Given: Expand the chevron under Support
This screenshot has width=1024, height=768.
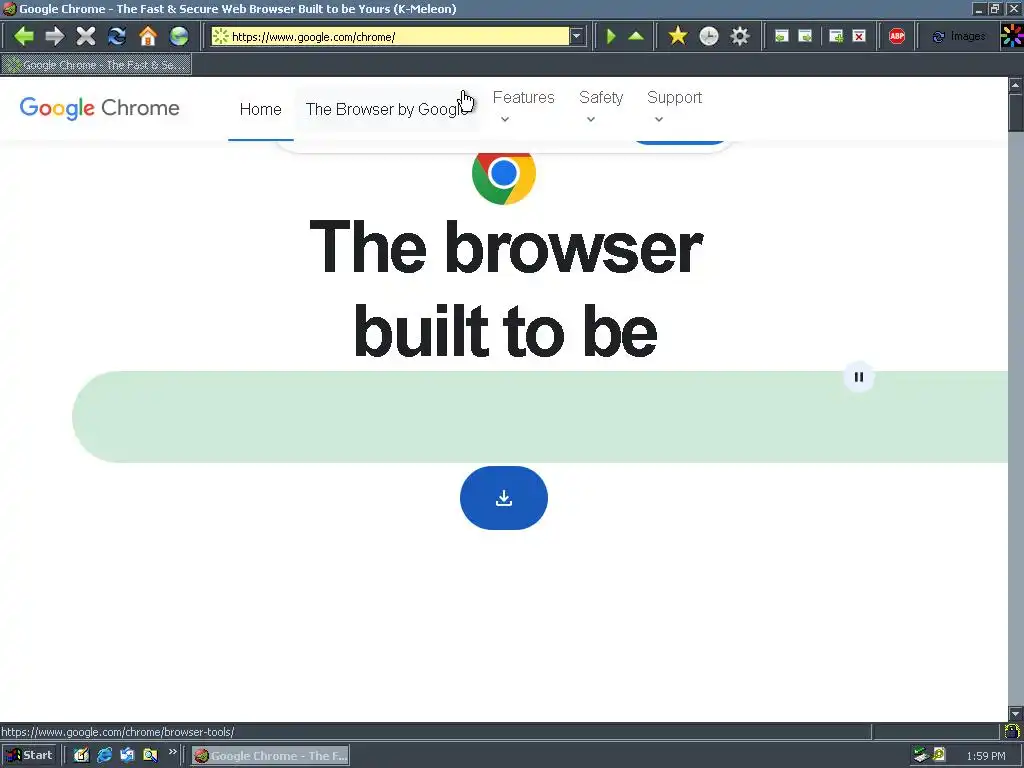Looking at the screenshot, I should [659, 120].
